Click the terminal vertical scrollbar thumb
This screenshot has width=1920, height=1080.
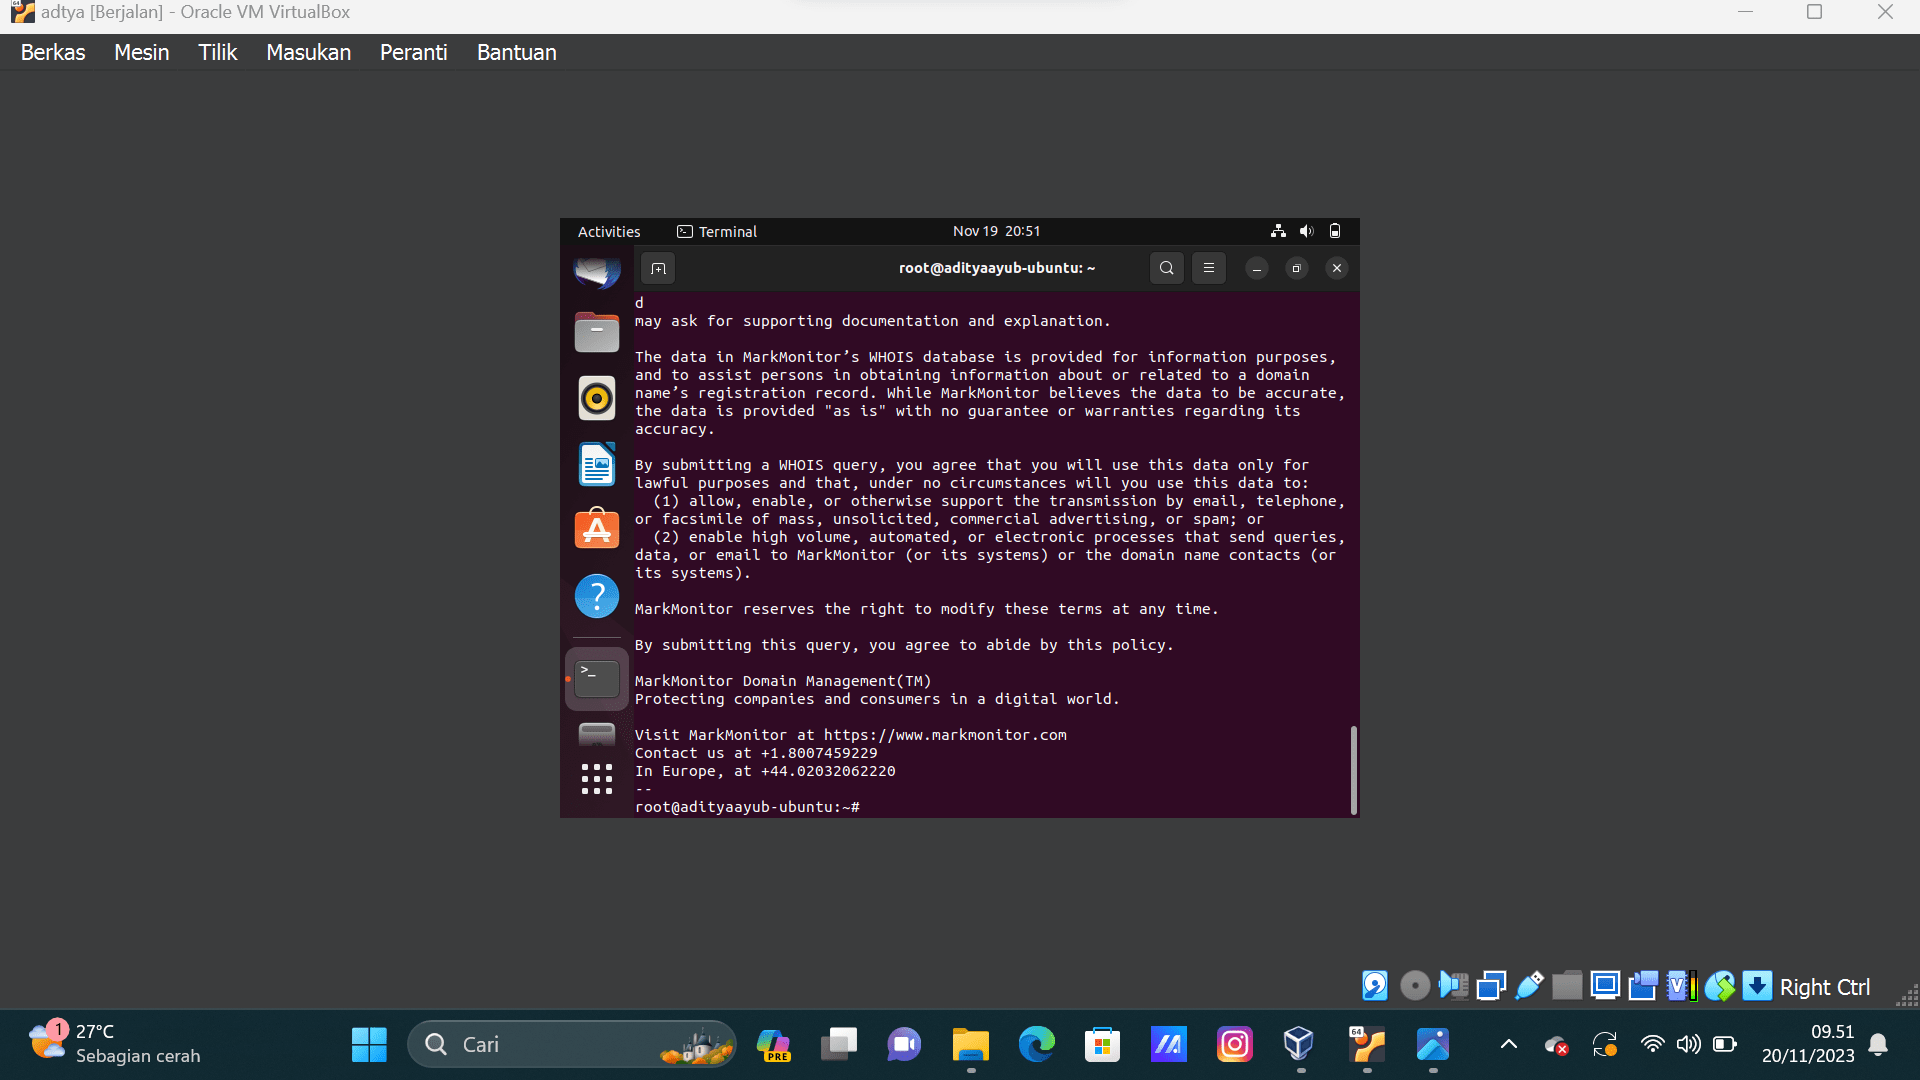click(x=1354, y=770)
